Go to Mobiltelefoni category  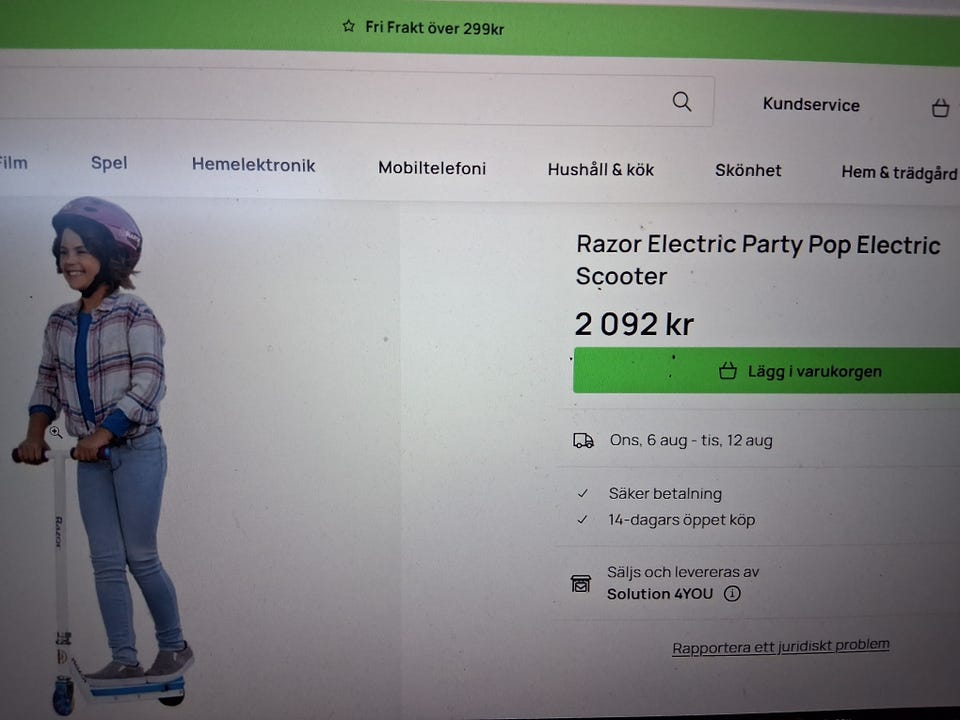(x=432, y=168)
